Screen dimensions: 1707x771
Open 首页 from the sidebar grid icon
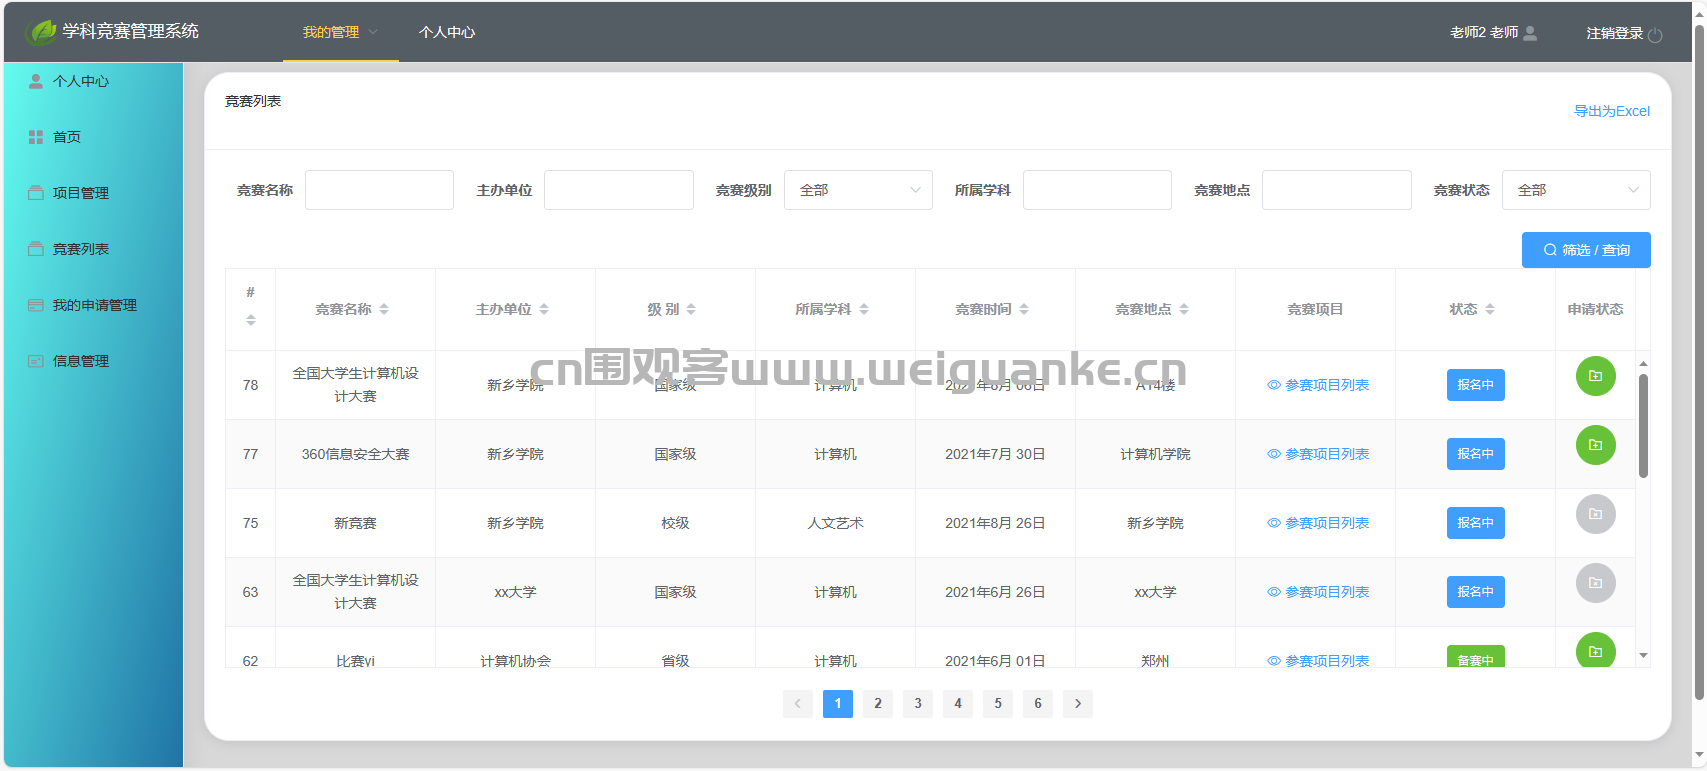pyautogui.click(x=36, y=137)
